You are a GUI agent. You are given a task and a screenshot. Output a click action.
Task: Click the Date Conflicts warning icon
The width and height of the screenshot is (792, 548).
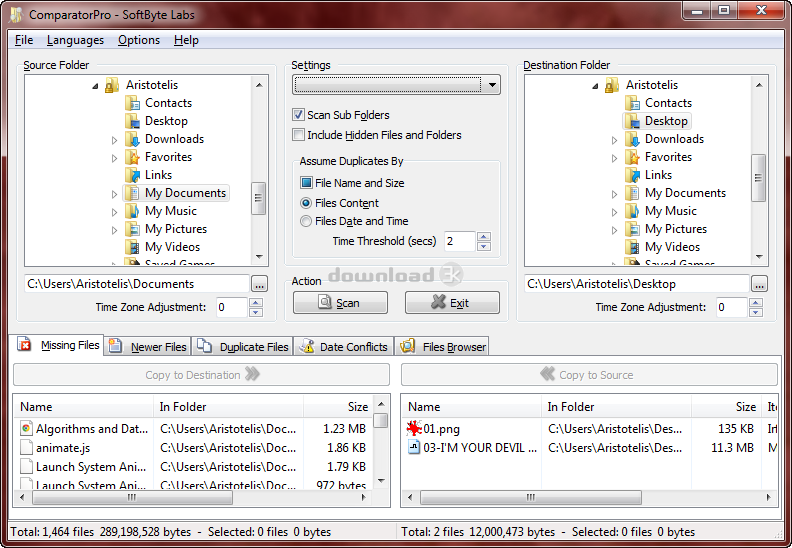click(307, 346)
